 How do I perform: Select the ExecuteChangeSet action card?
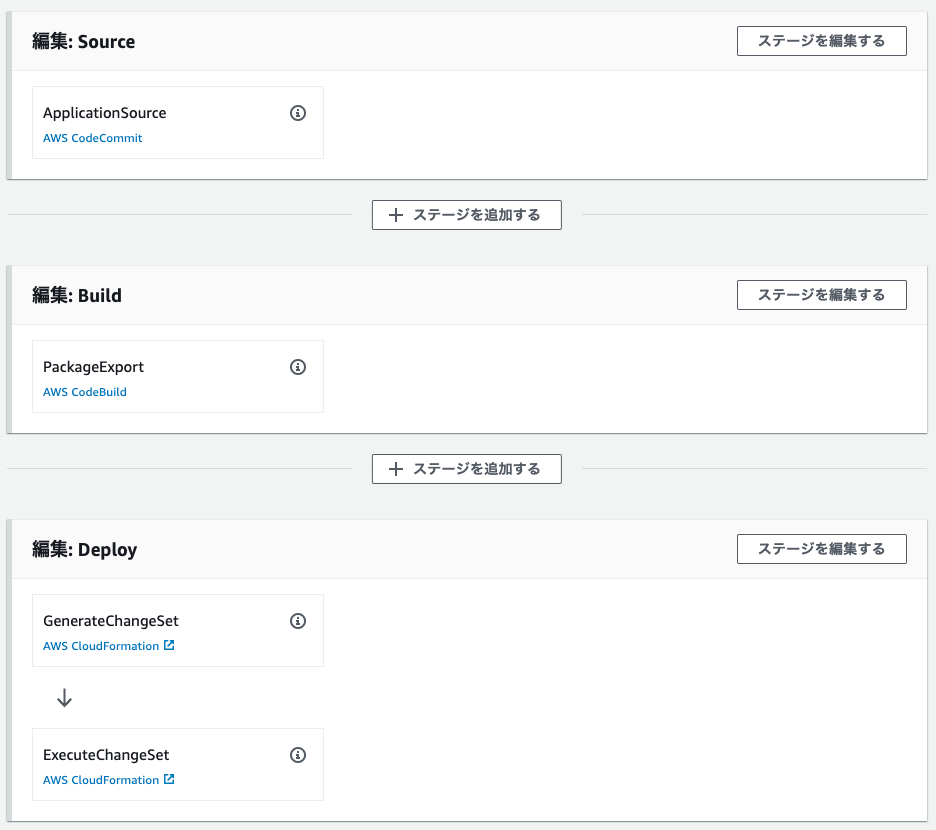point(178,764)
